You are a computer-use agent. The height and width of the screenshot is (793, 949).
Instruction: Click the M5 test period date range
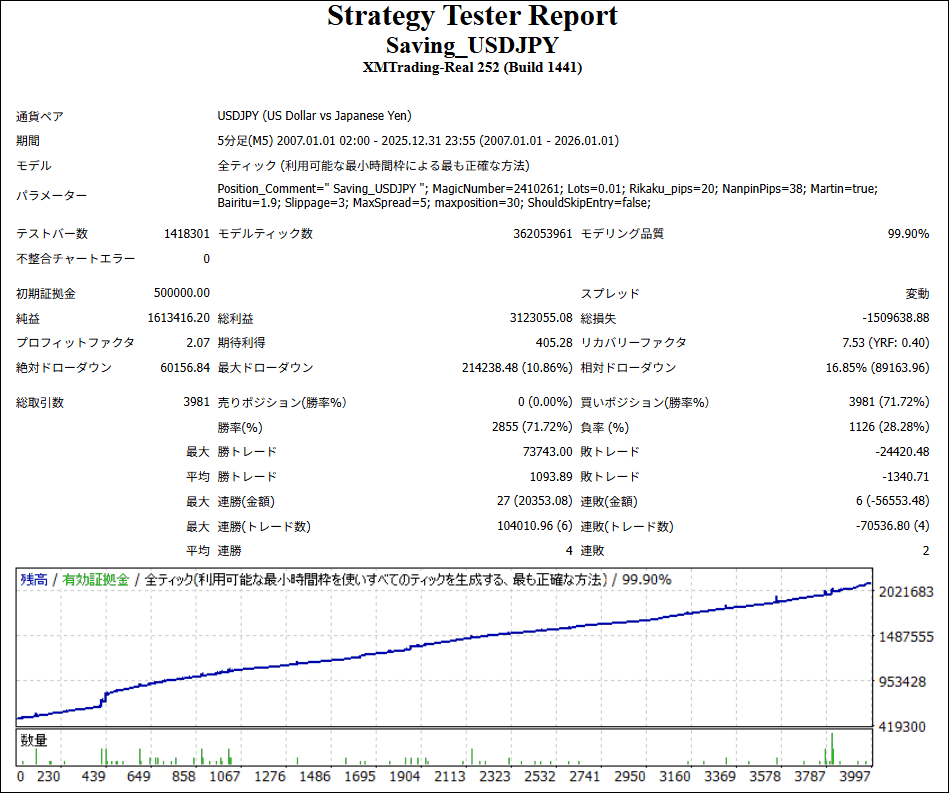[x=418, y=141]
